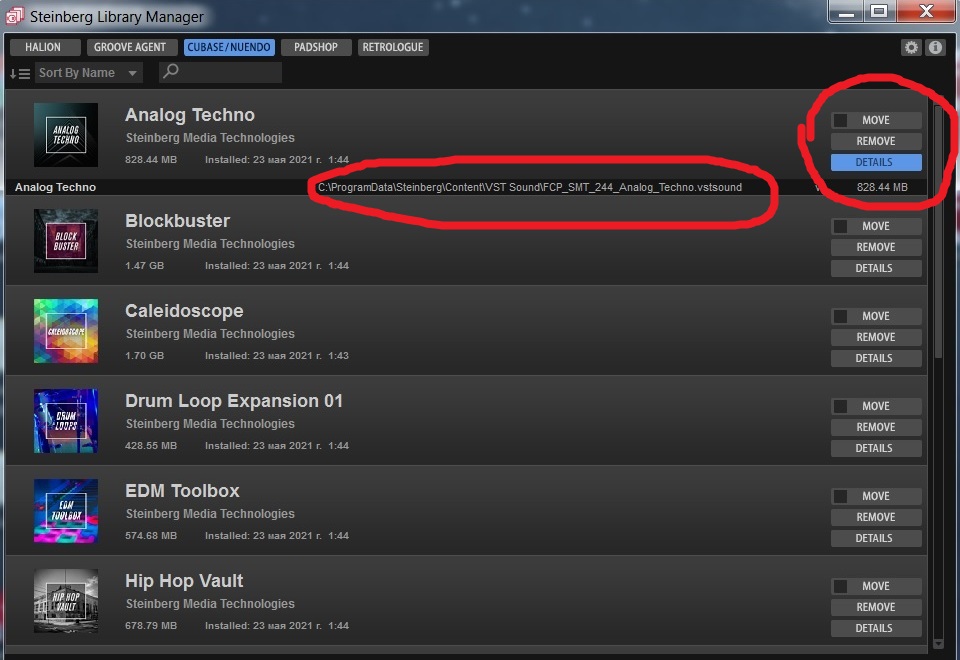The height and width of the screenshot is (660, 960).
Task: Click the Hip Hop Vault title text
Action: click(184, 581)
